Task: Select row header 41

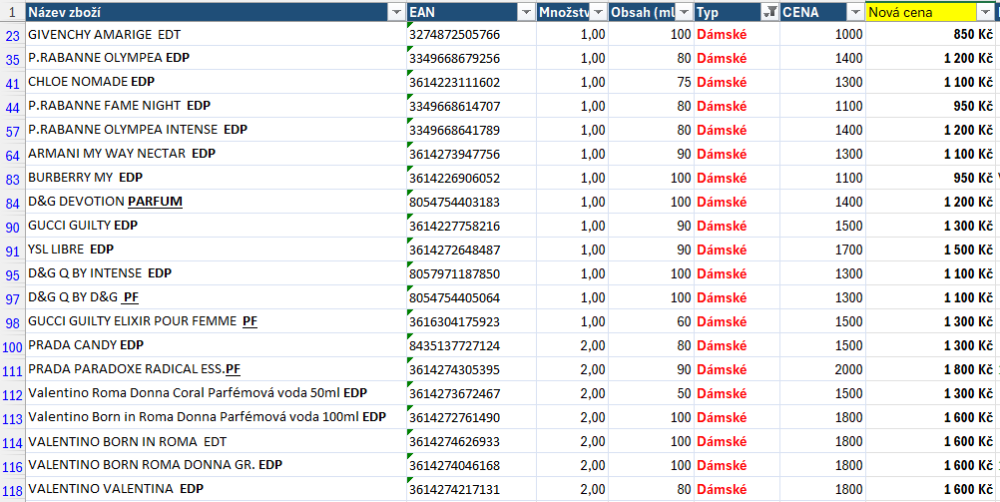Action: tap(13, 82)
